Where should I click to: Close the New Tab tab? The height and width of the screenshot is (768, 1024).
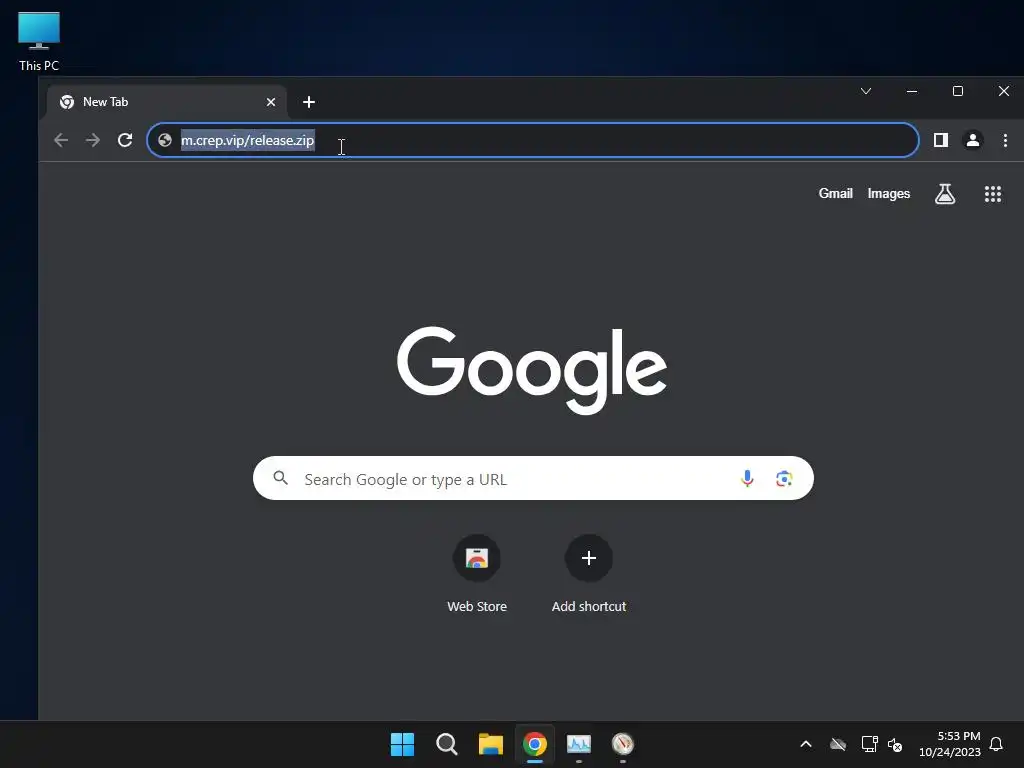point(271,102)
